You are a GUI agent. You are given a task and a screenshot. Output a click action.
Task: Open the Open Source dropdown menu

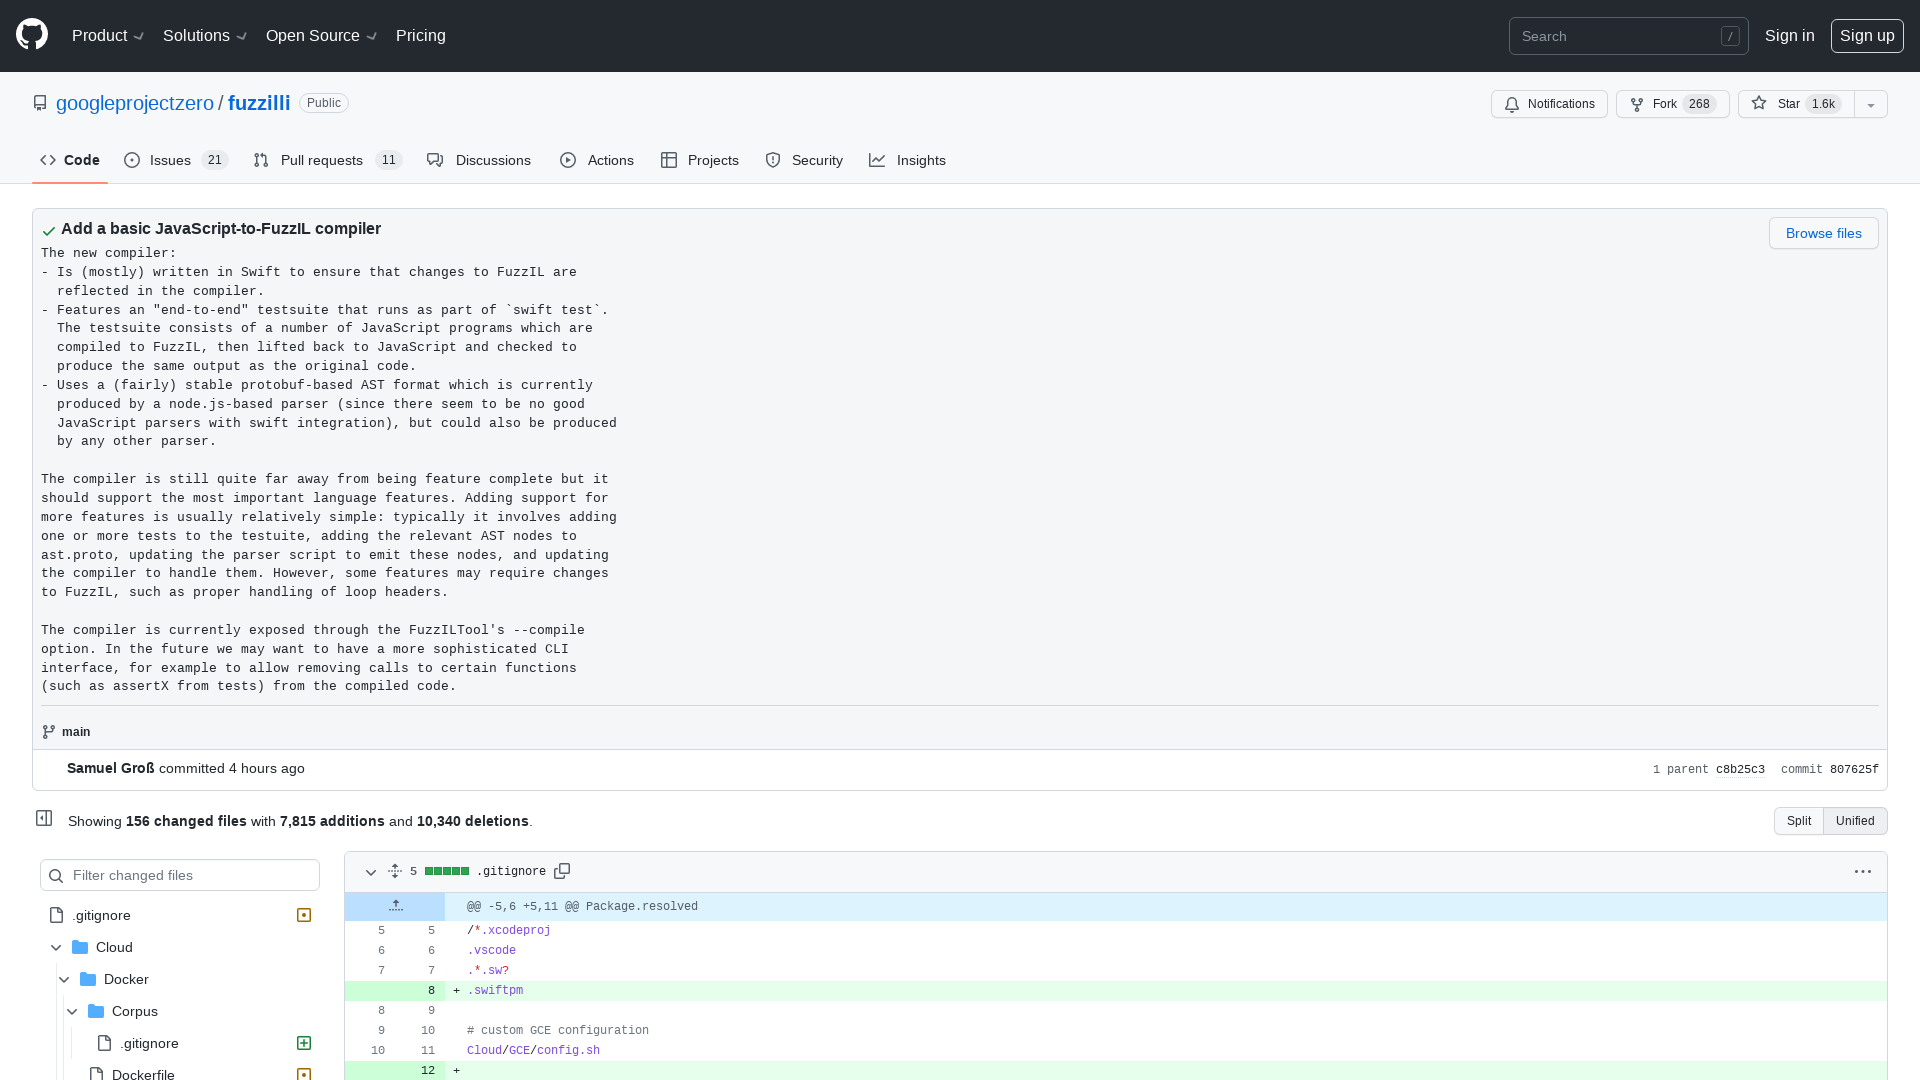321,35
